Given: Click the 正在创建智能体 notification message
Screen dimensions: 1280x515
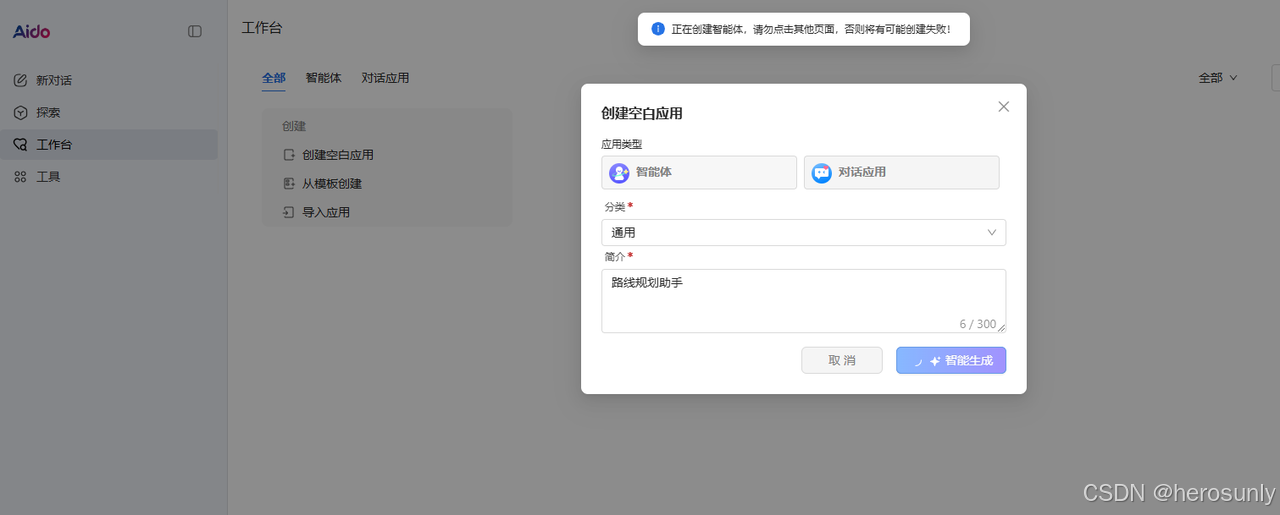Looking at the screenshot, I should 811,29.
